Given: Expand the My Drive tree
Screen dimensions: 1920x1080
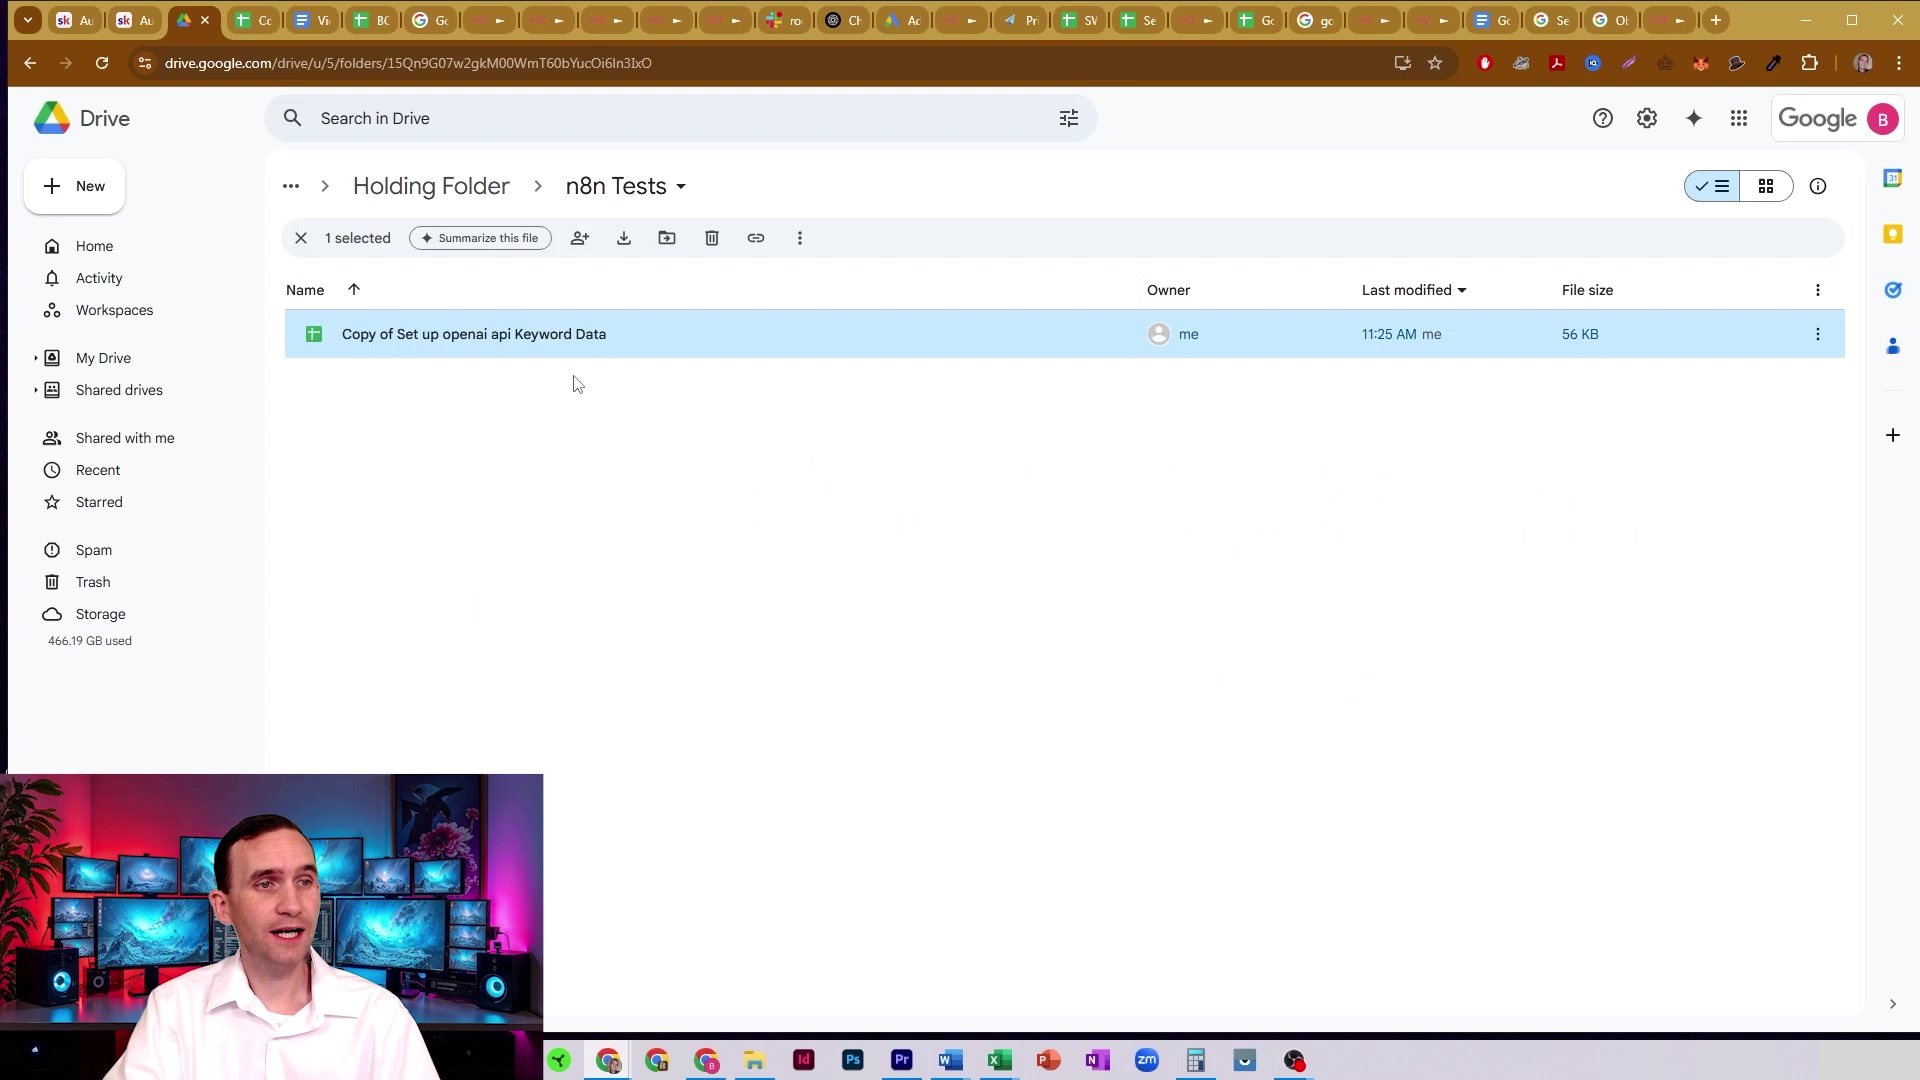Looking at the screenshot, I should (36, 358).
